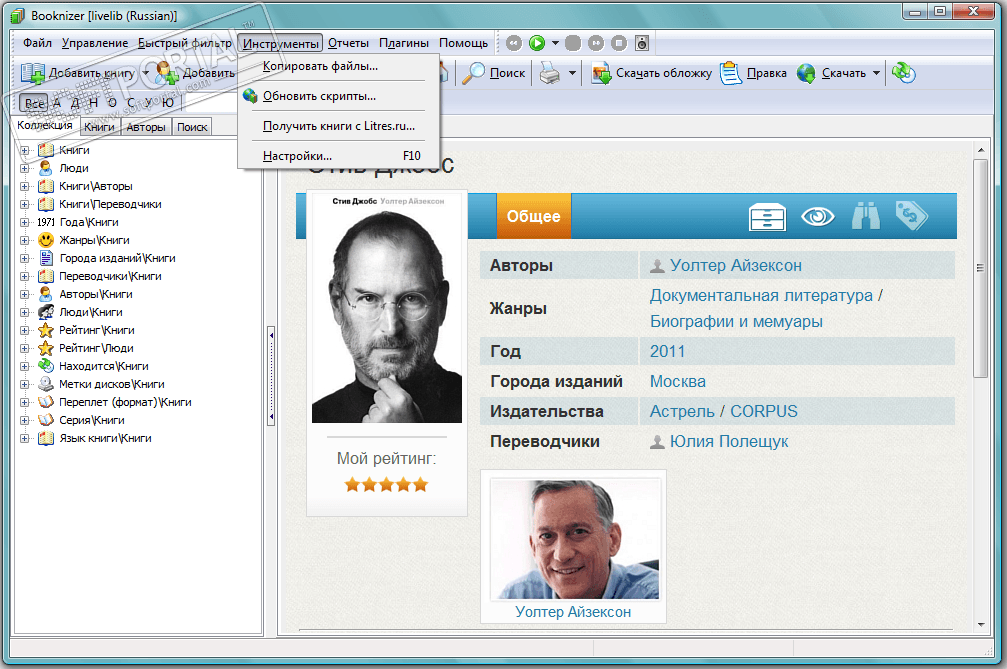Viewport: 1007px width, 669px height.
Task: Expand the Книги\Авторы tree node
Action: pyautogui.click(x=24, y=186)
